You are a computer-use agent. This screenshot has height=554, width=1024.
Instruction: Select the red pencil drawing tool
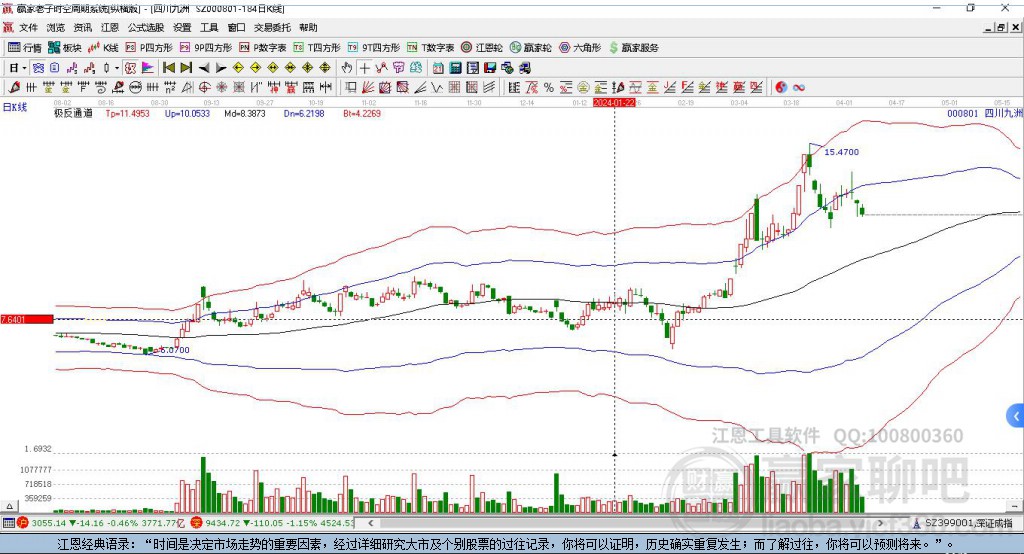pos(14,88)
